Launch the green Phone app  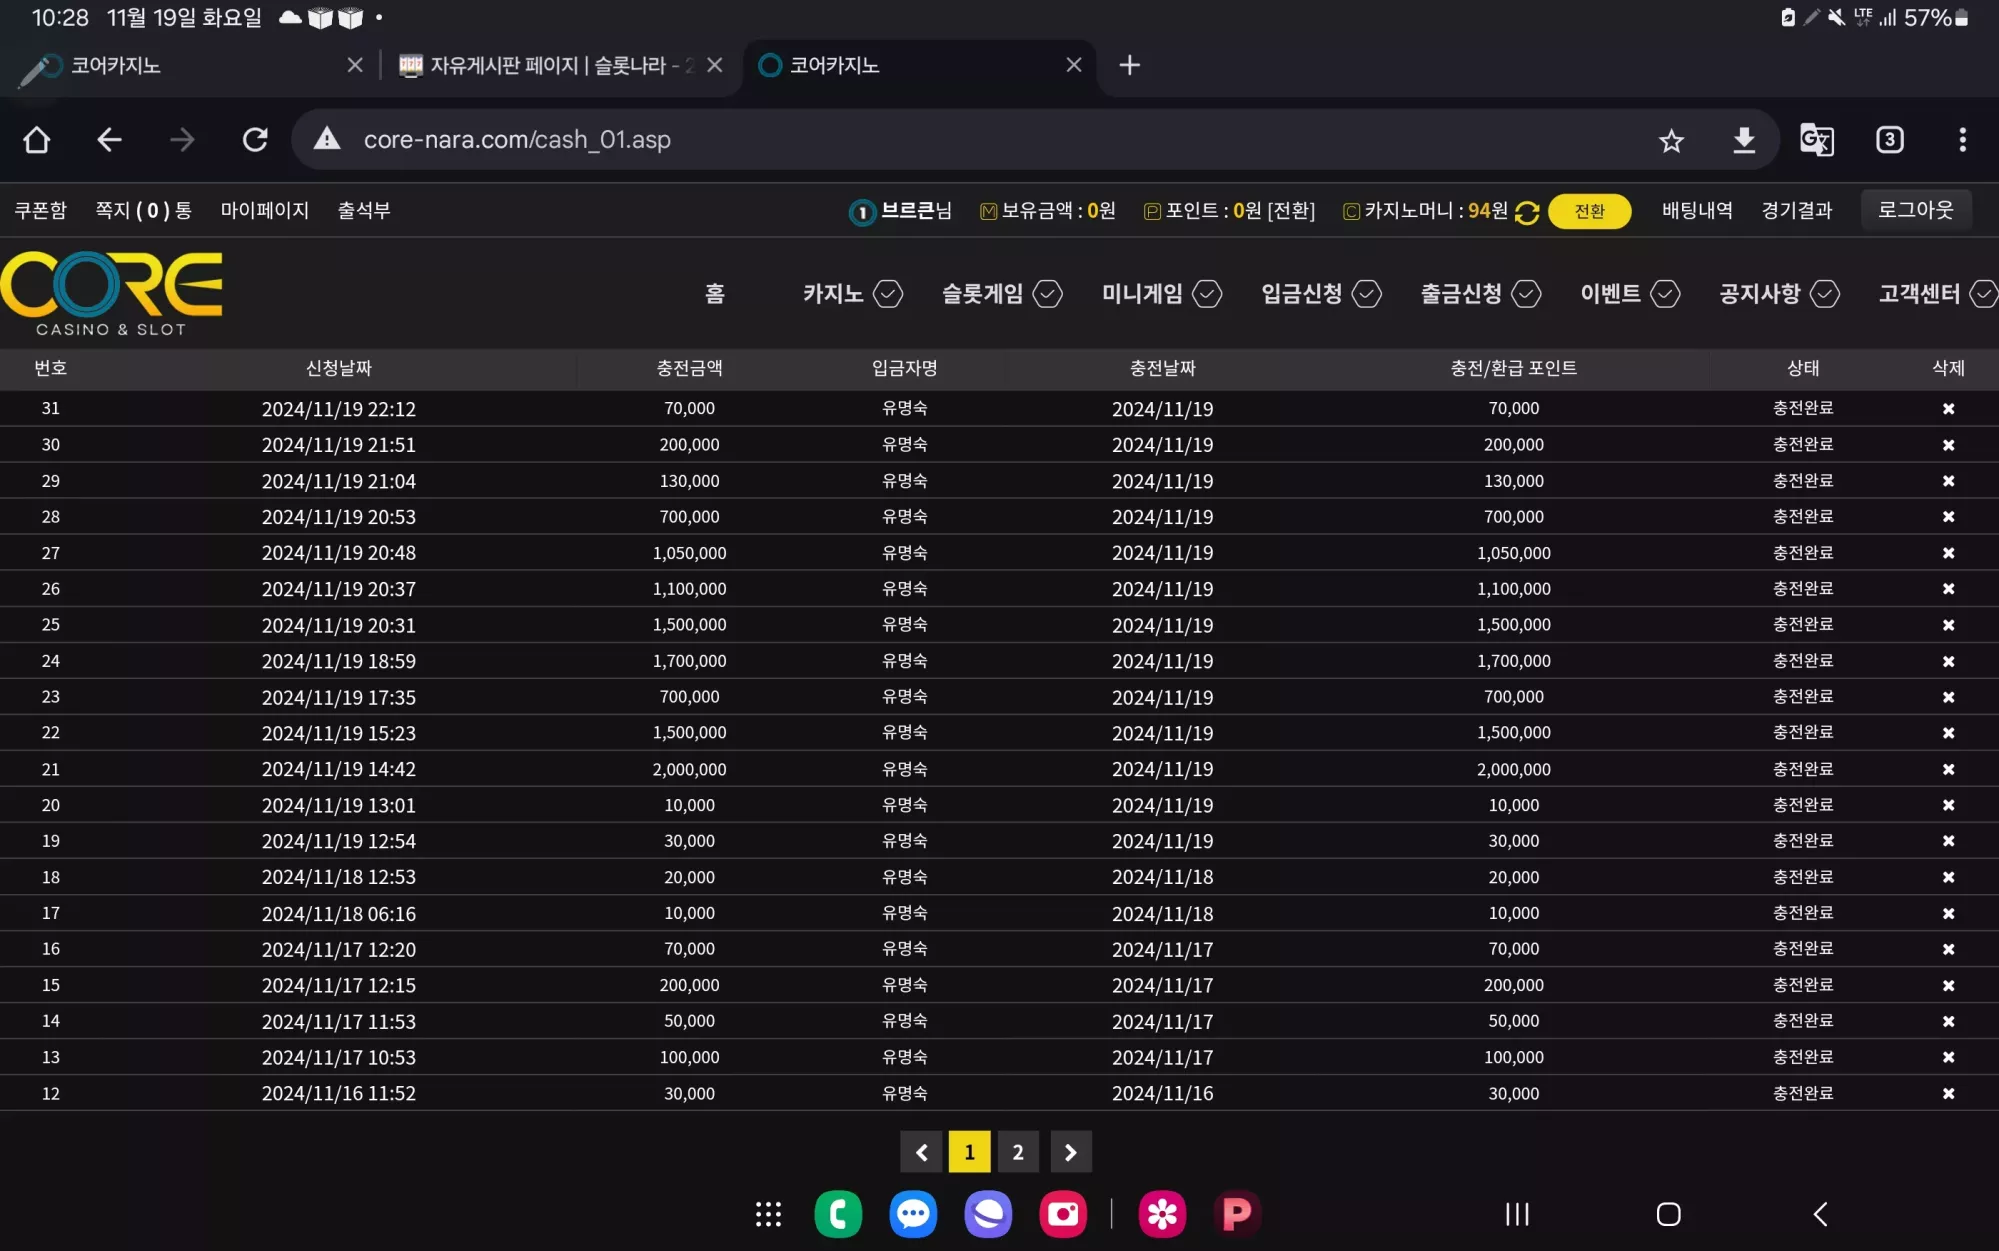[x=838, y=1214]
